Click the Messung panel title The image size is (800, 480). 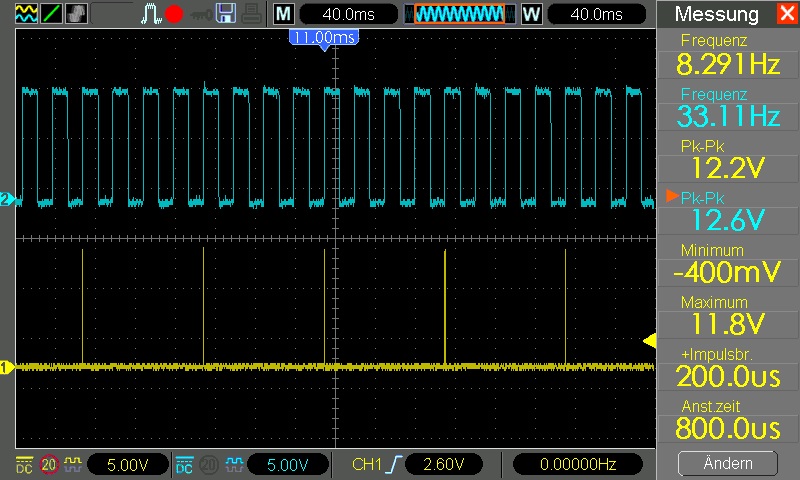(716, 14)
